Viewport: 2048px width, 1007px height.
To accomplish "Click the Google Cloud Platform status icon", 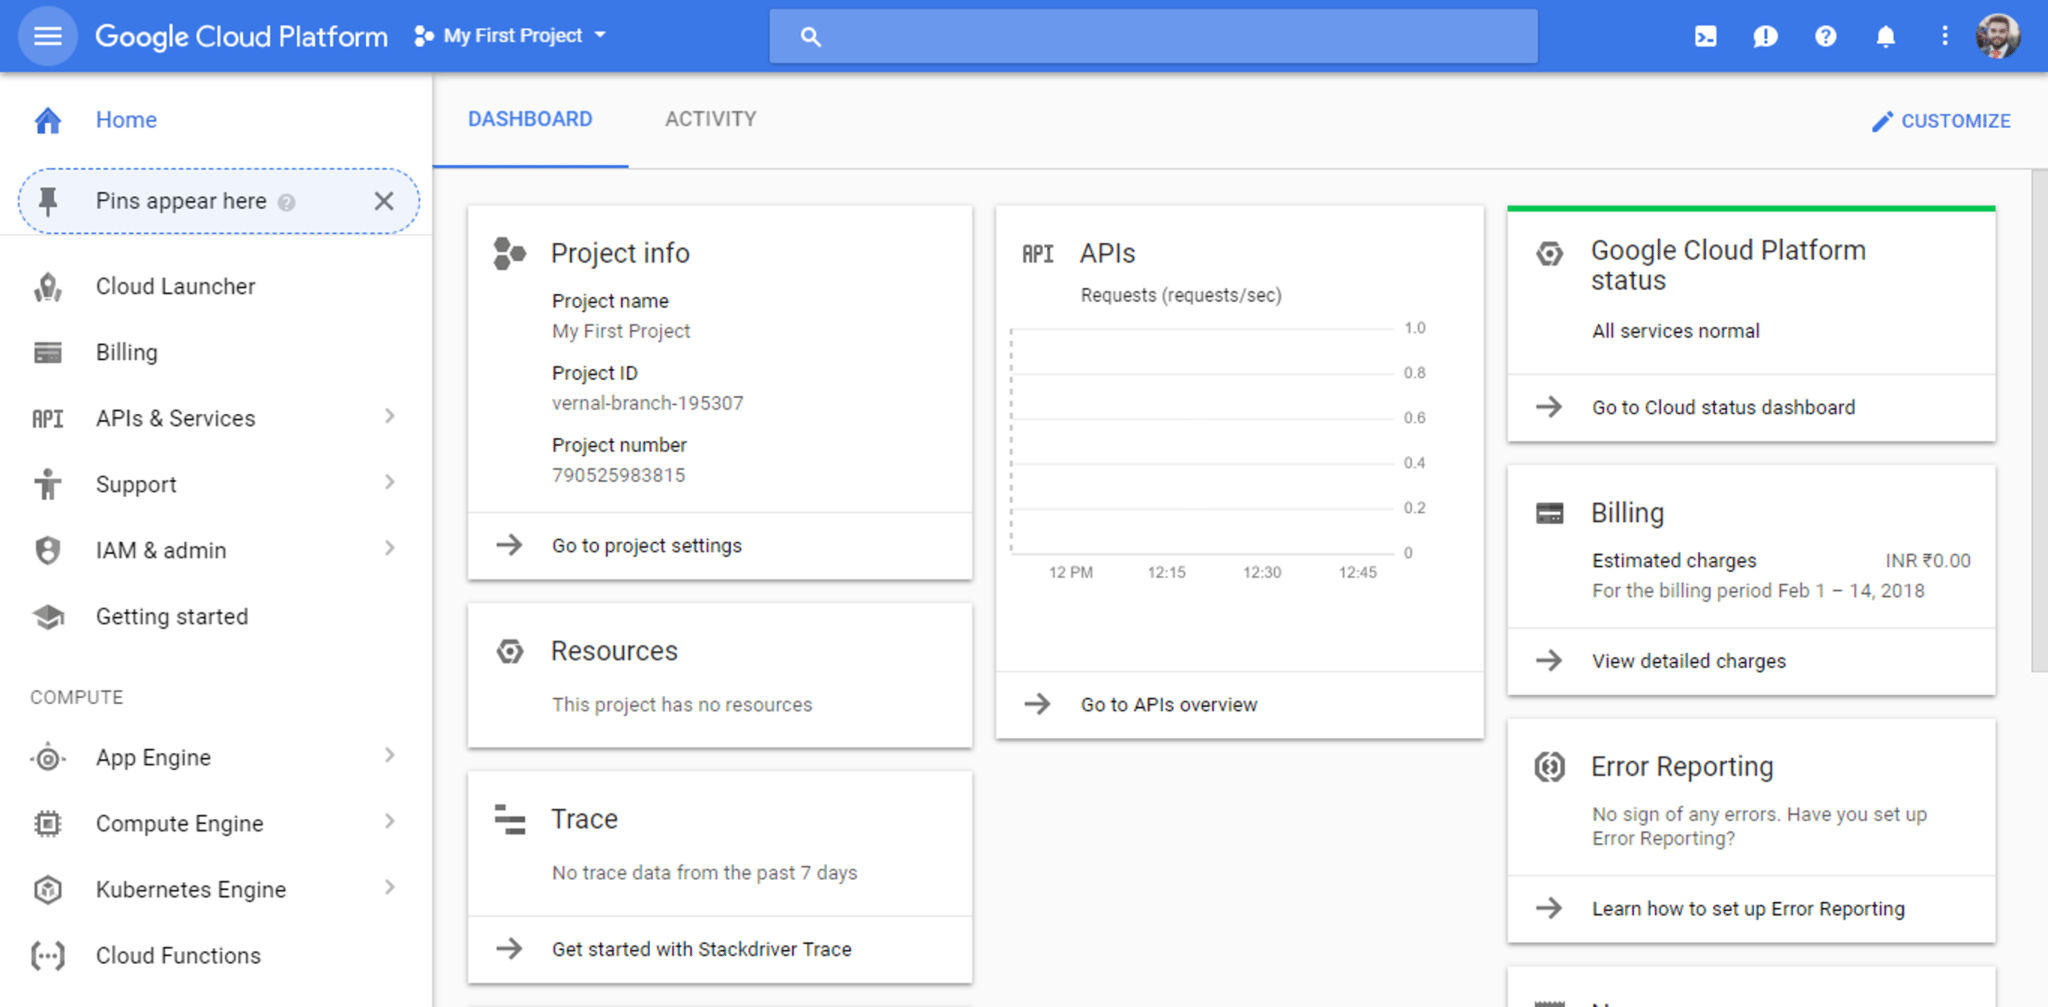I will coord(1549,254).
